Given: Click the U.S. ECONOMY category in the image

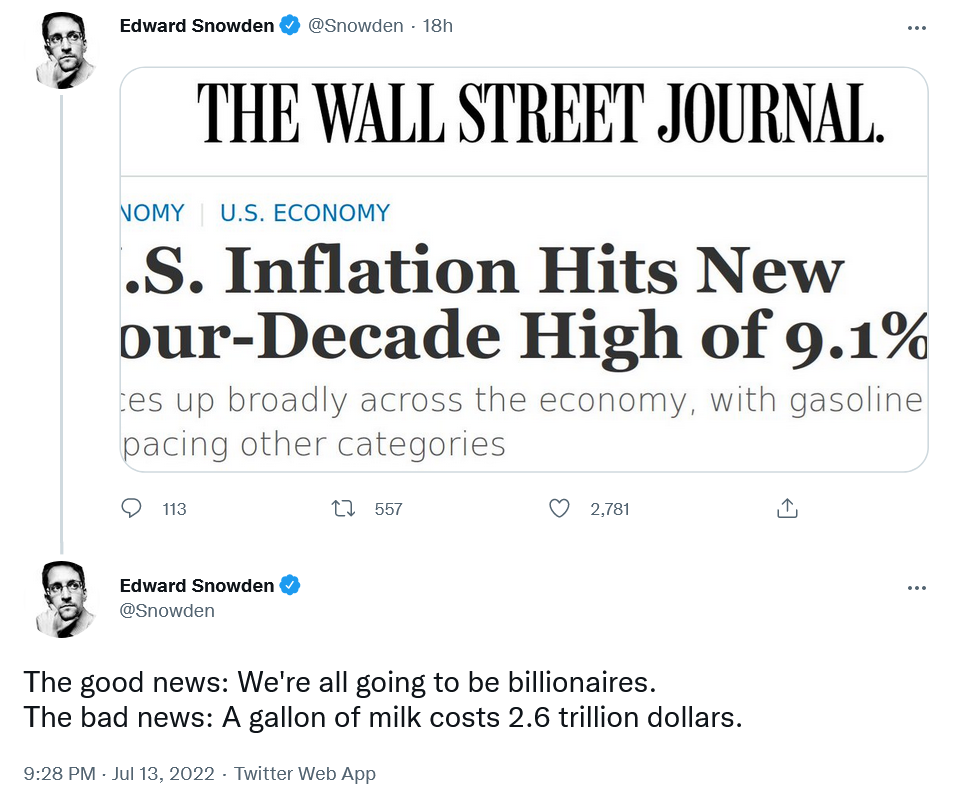Looking at the screenshot, I should coord(304,213).
